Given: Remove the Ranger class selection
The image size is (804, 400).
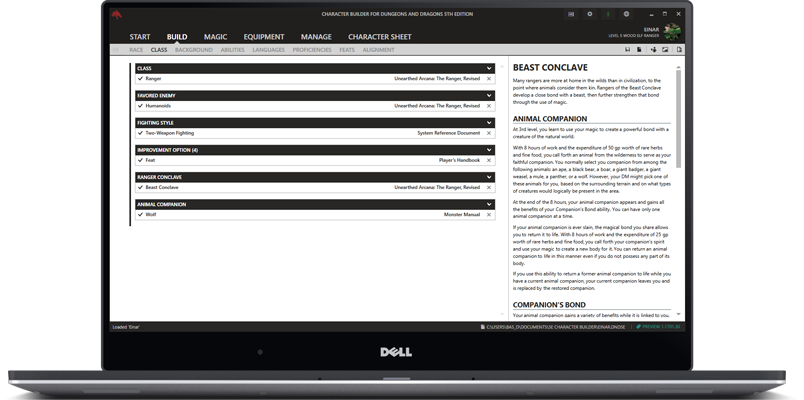Looking at the screenshot, I should (489, 79).
